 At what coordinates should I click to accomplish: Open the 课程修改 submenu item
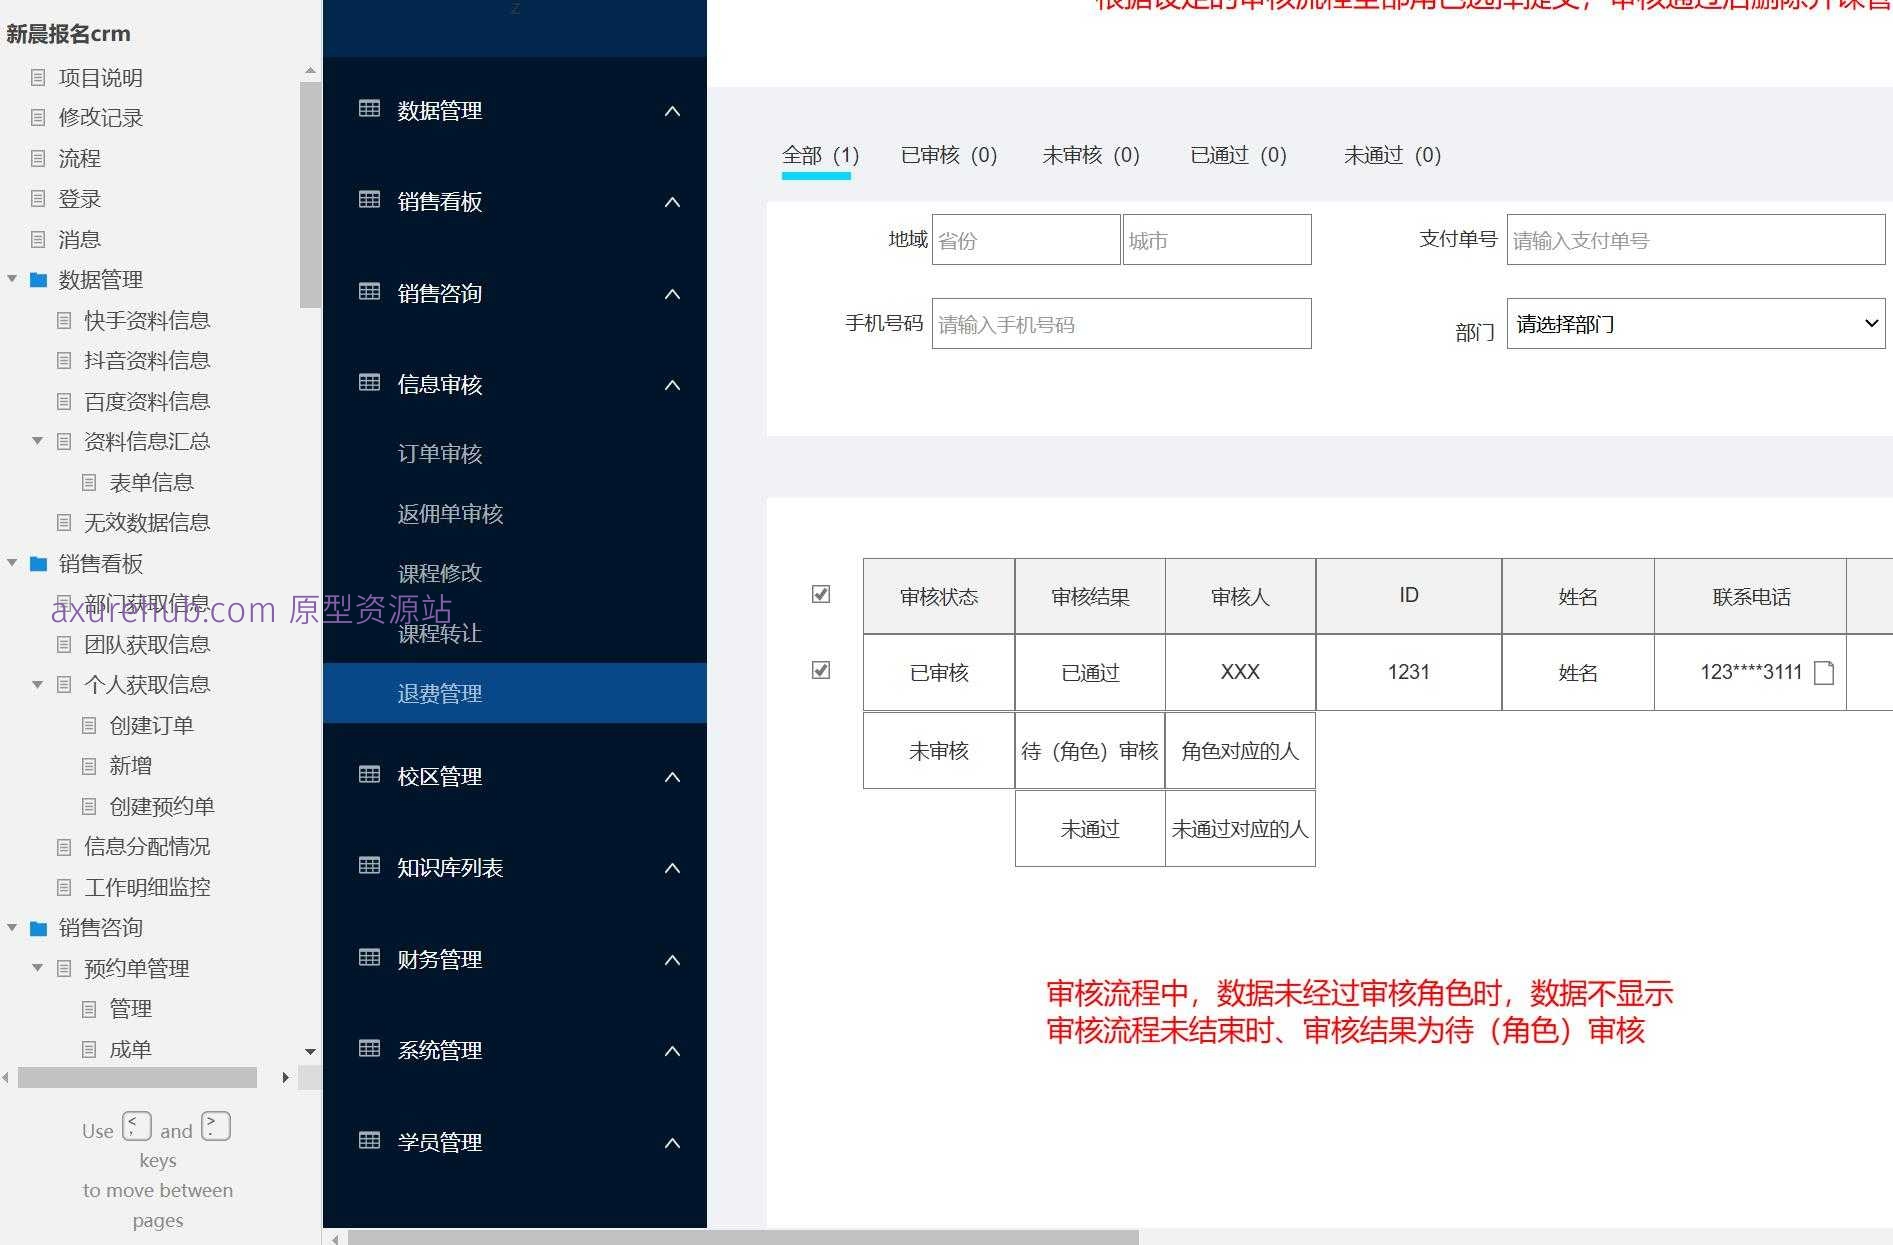[440, 573]
